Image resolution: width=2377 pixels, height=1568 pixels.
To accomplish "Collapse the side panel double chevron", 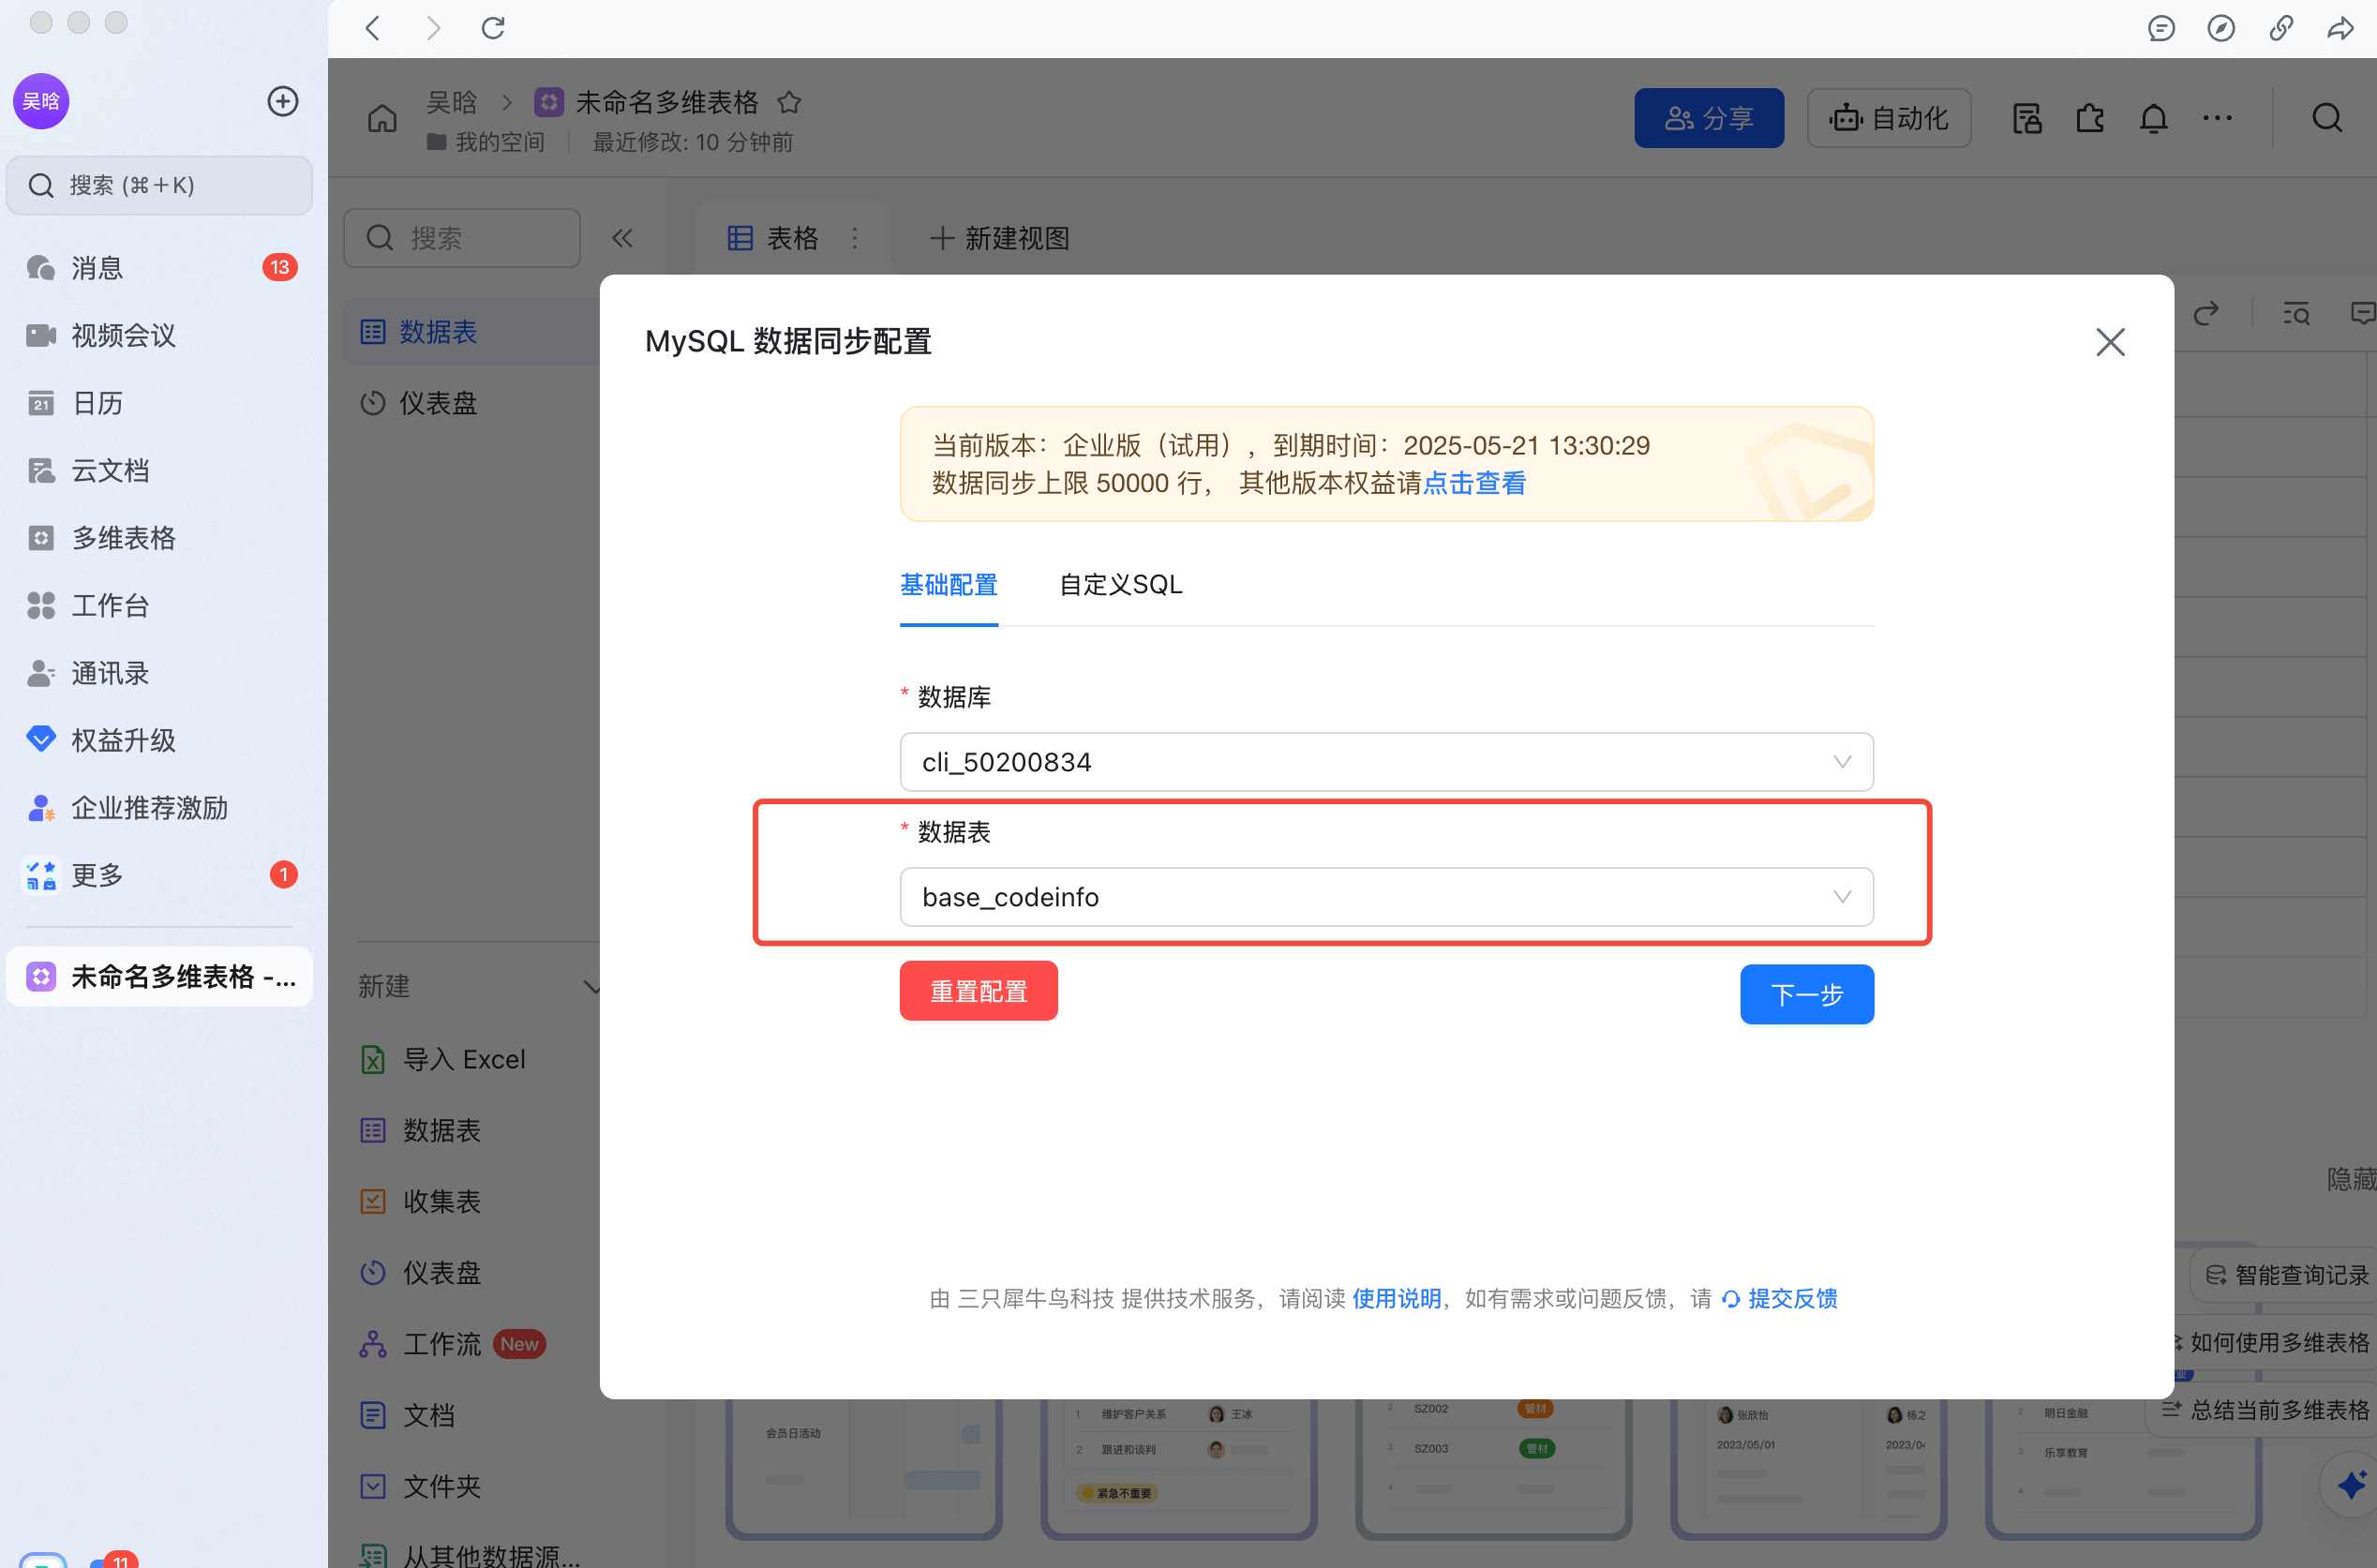I will pos(622,238).
